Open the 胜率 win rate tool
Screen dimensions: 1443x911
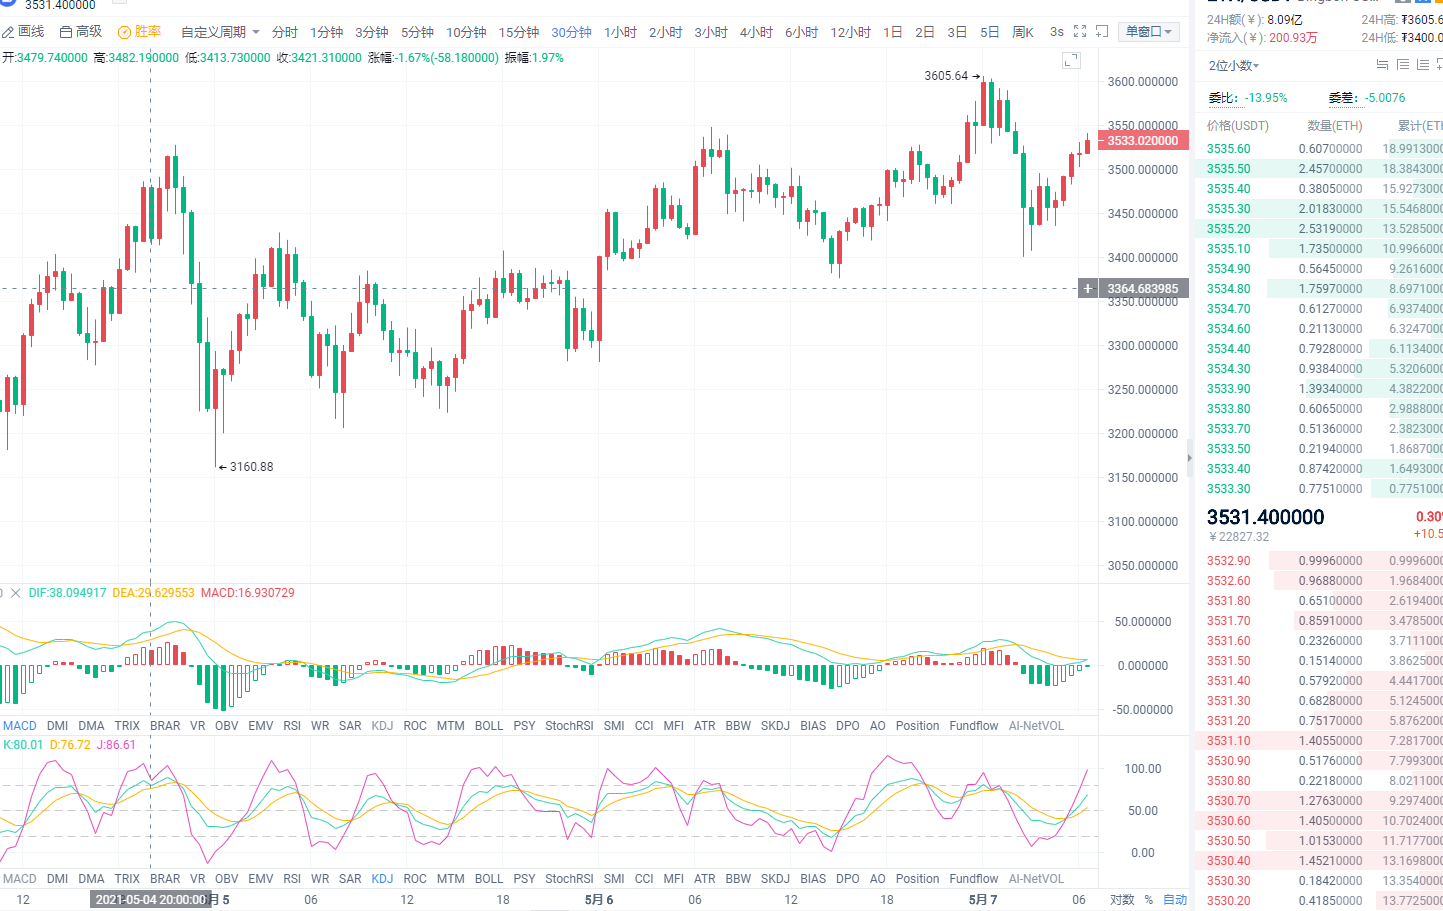(139, 32)
